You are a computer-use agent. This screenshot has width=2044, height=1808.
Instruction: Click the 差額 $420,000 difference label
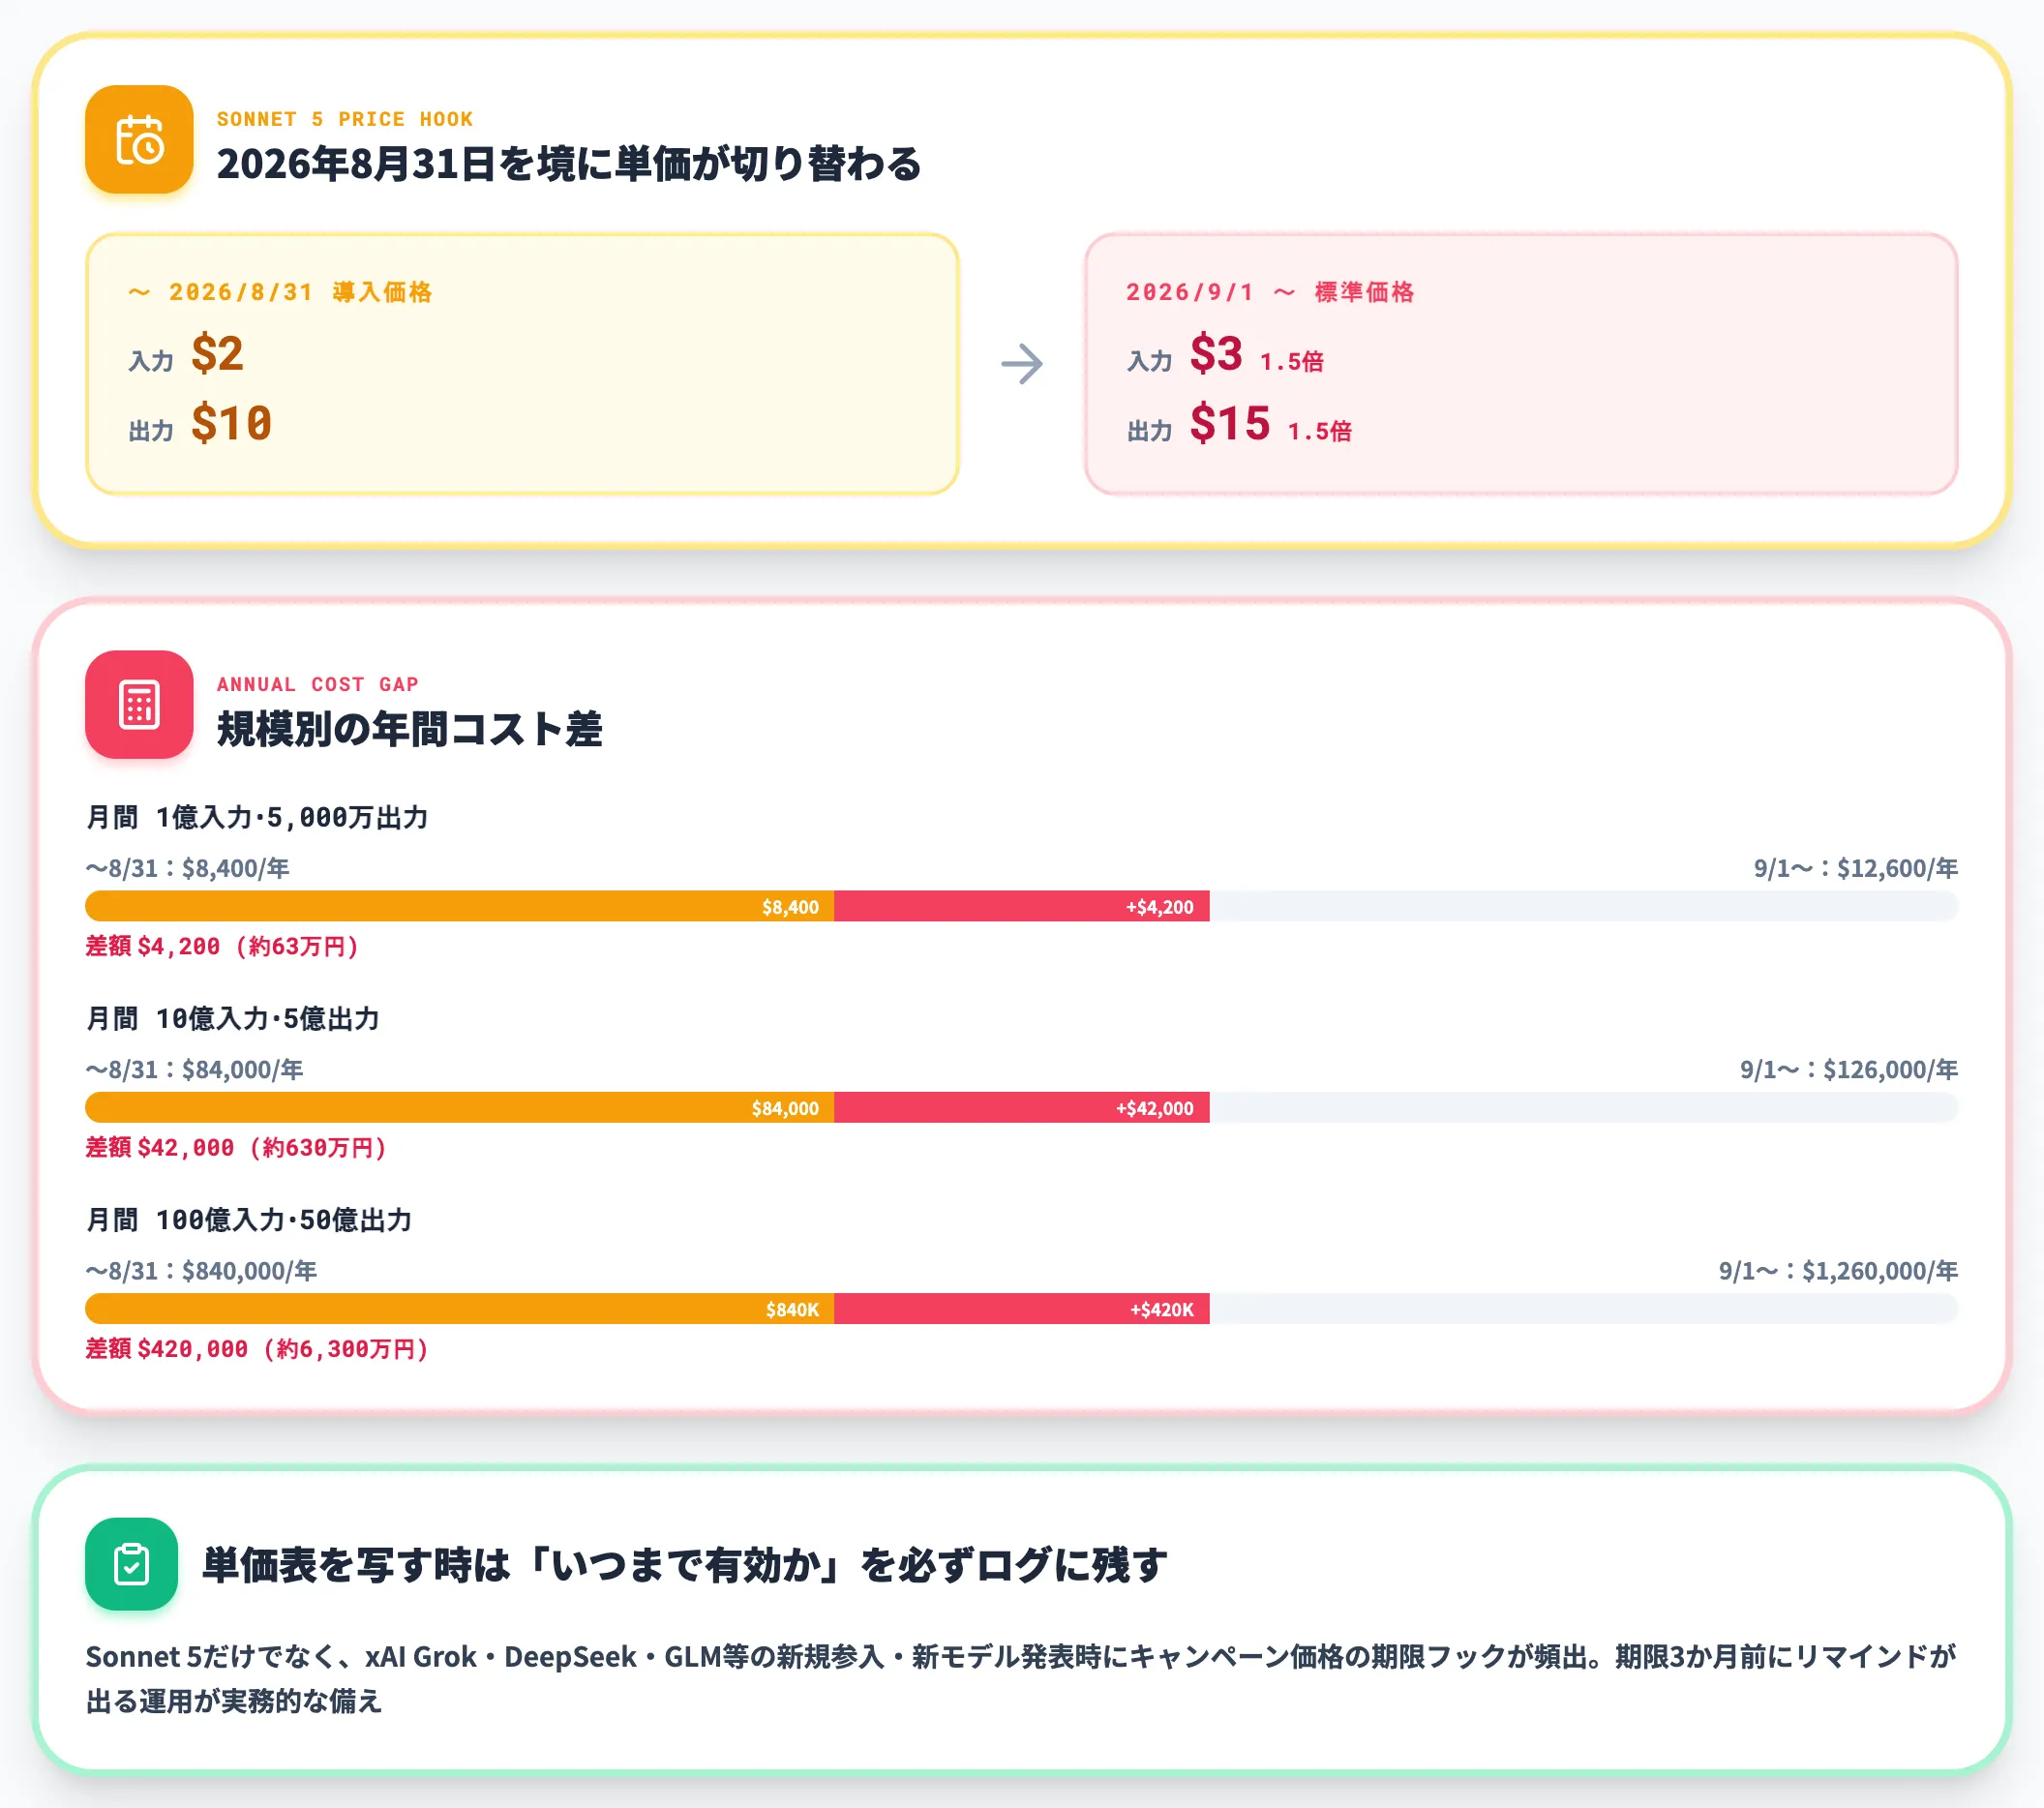[x=257, y=1349]
